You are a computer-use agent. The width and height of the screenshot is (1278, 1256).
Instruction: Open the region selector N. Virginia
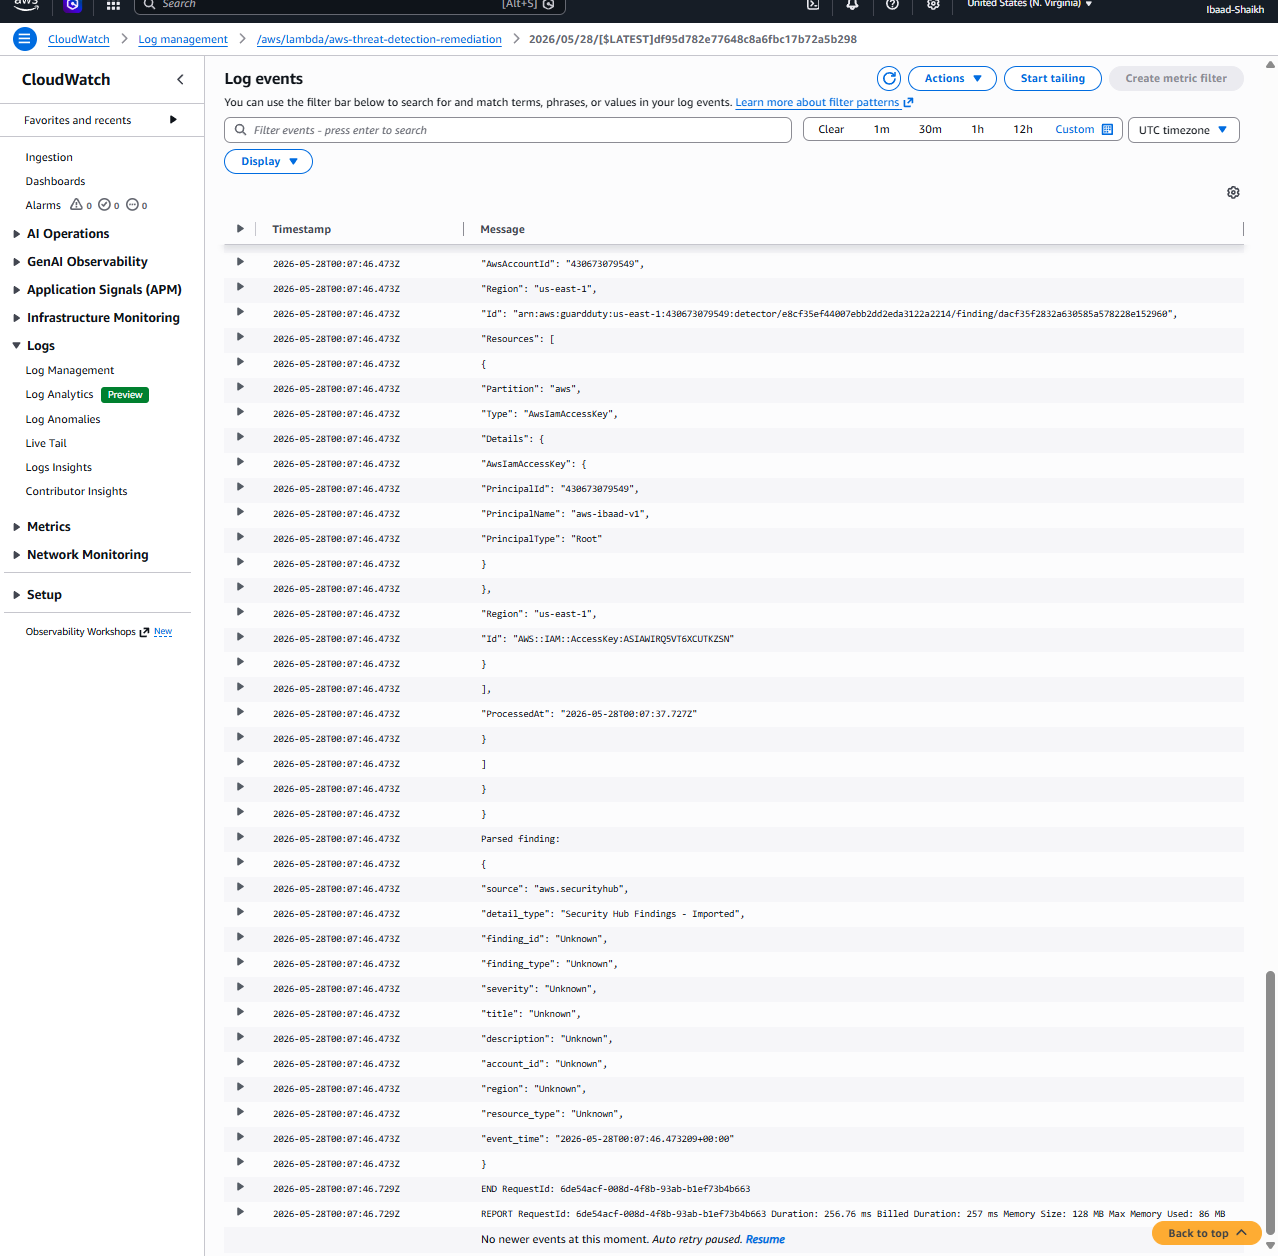coord(1029,4)
